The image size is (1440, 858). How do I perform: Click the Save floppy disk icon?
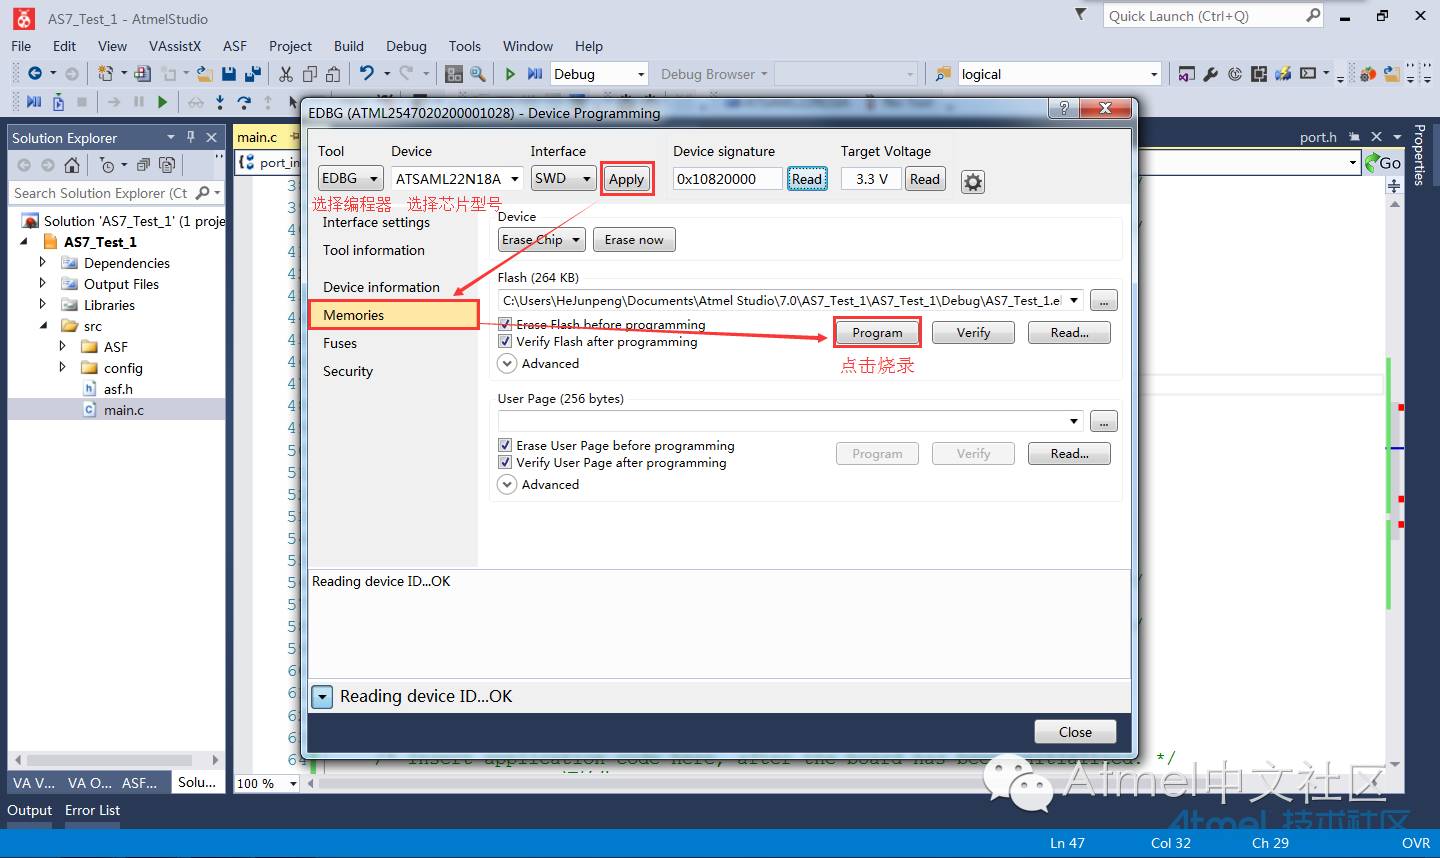click(229, 73)
